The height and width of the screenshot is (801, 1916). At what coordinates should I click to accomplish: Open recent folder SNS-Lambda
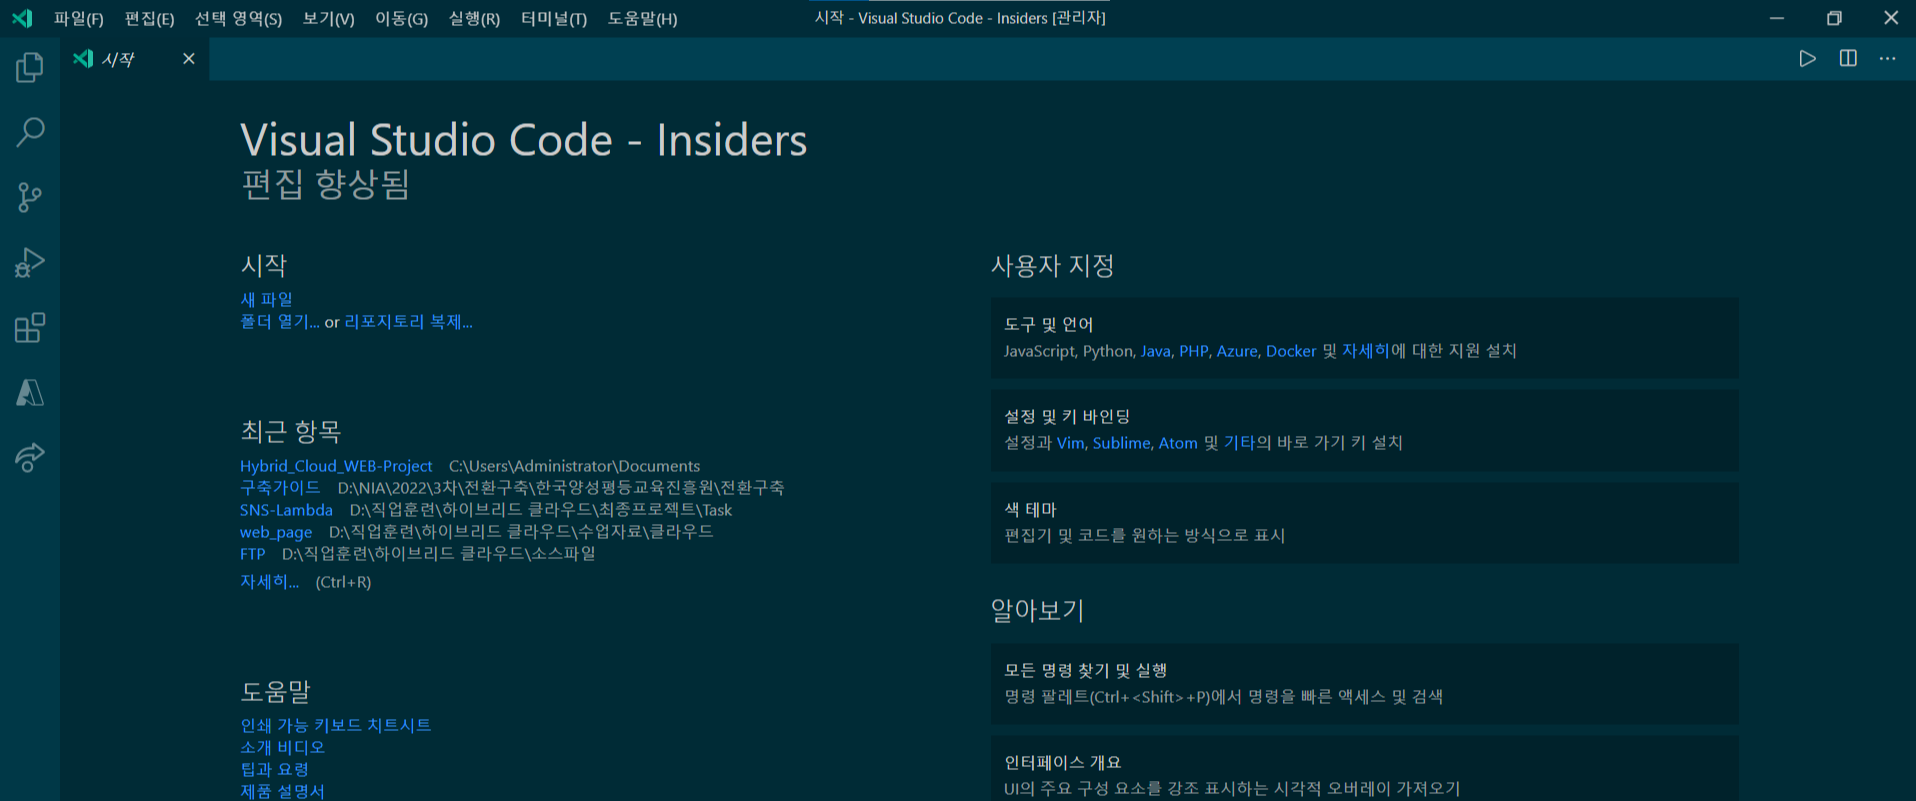pyautogui.click(x=286, y=510)
